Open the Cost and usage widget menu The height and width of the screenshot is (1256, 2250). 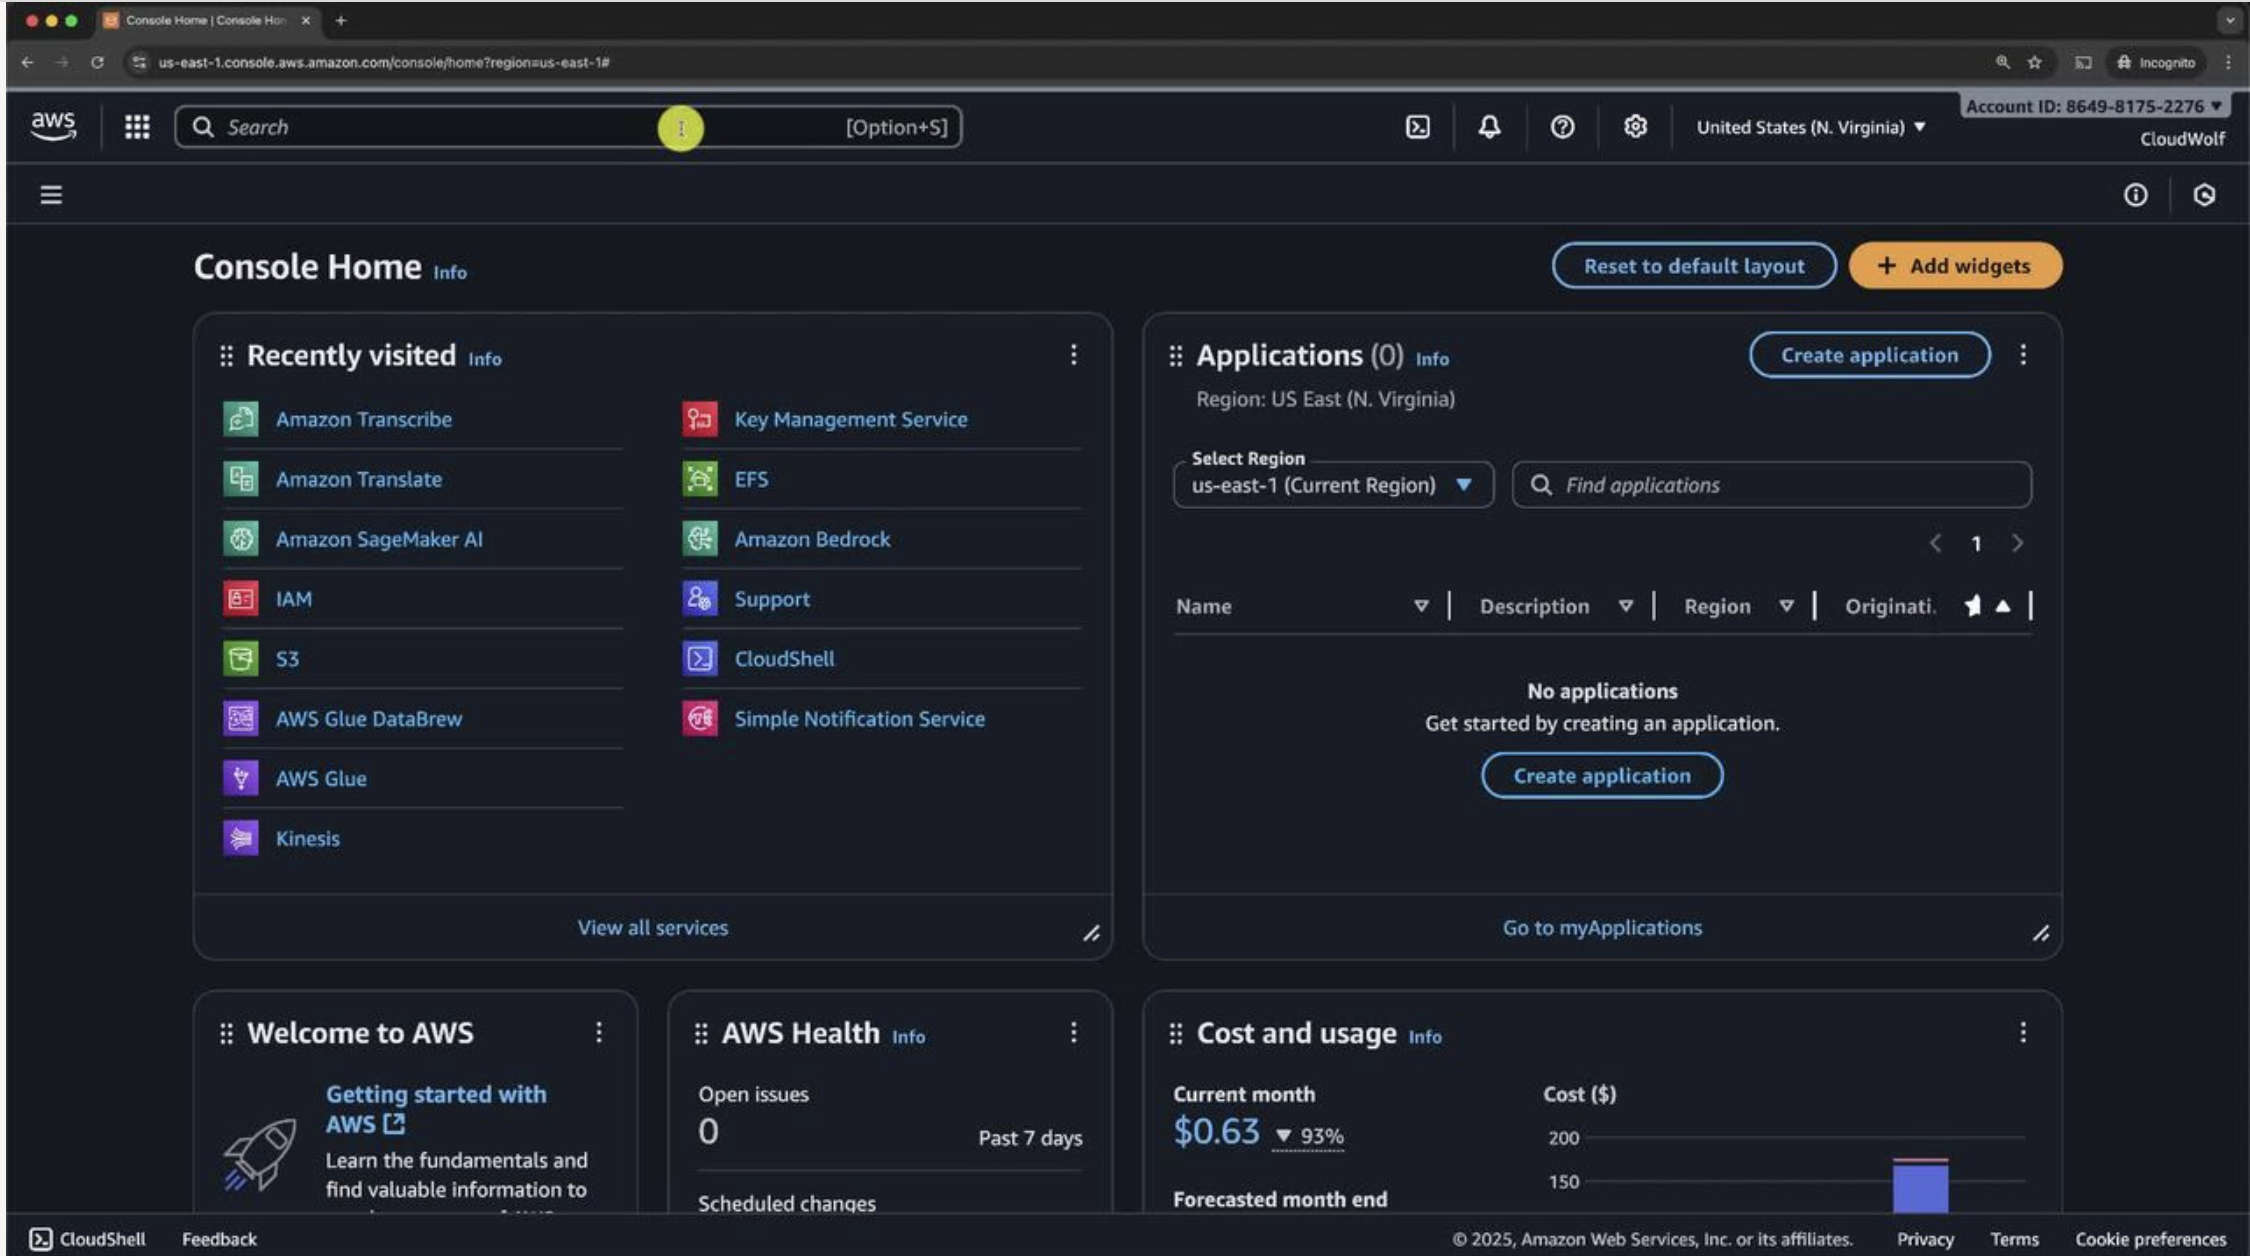coord(2022,1032)
